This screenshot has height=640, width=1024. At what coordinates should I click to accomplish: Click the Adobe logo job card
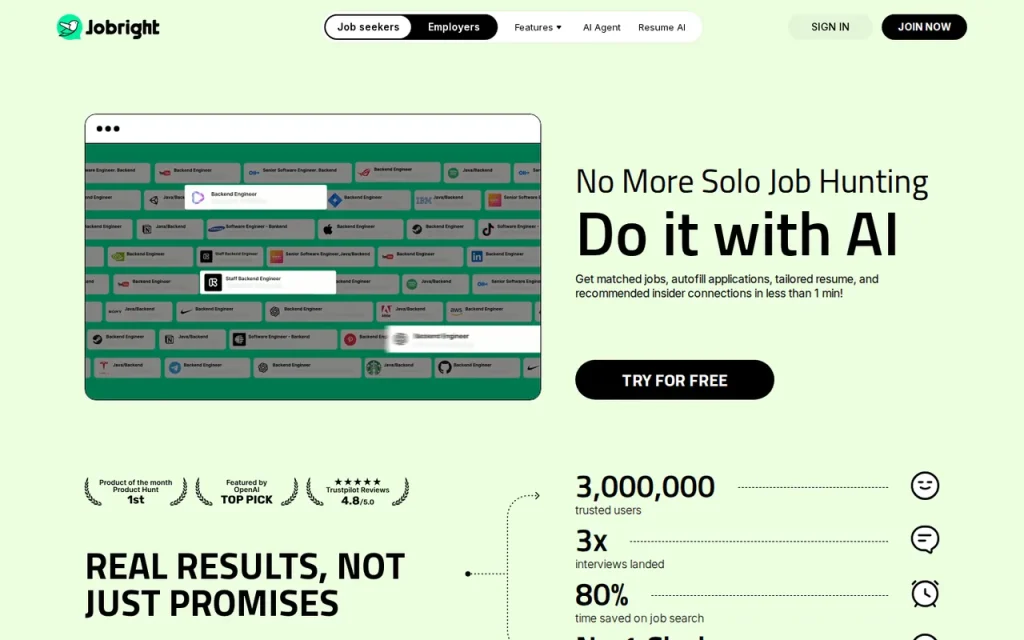point(409,312)
